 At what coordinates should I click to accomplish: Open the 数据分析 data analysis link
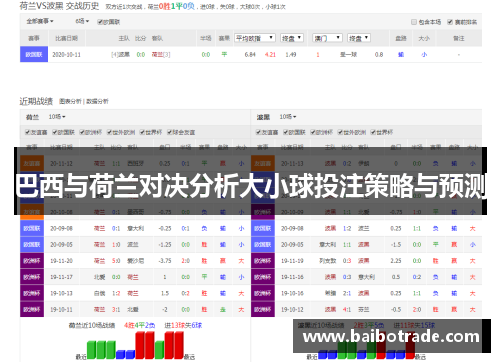pyautogui.click(x=97, y=101)
